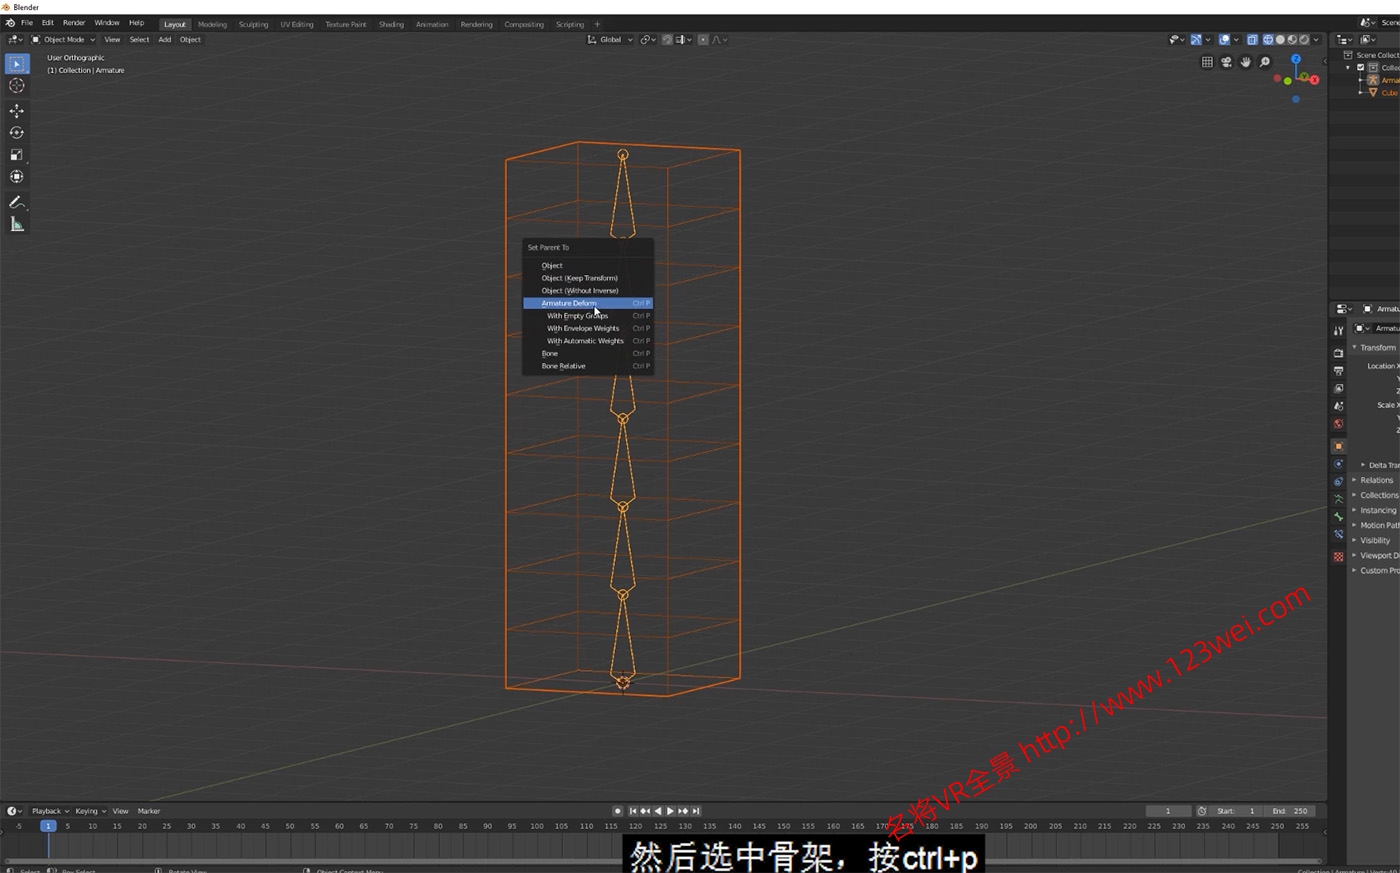Click frame 100 on the timeline
Screen dimensions: 1400x873
pos(536,826)
